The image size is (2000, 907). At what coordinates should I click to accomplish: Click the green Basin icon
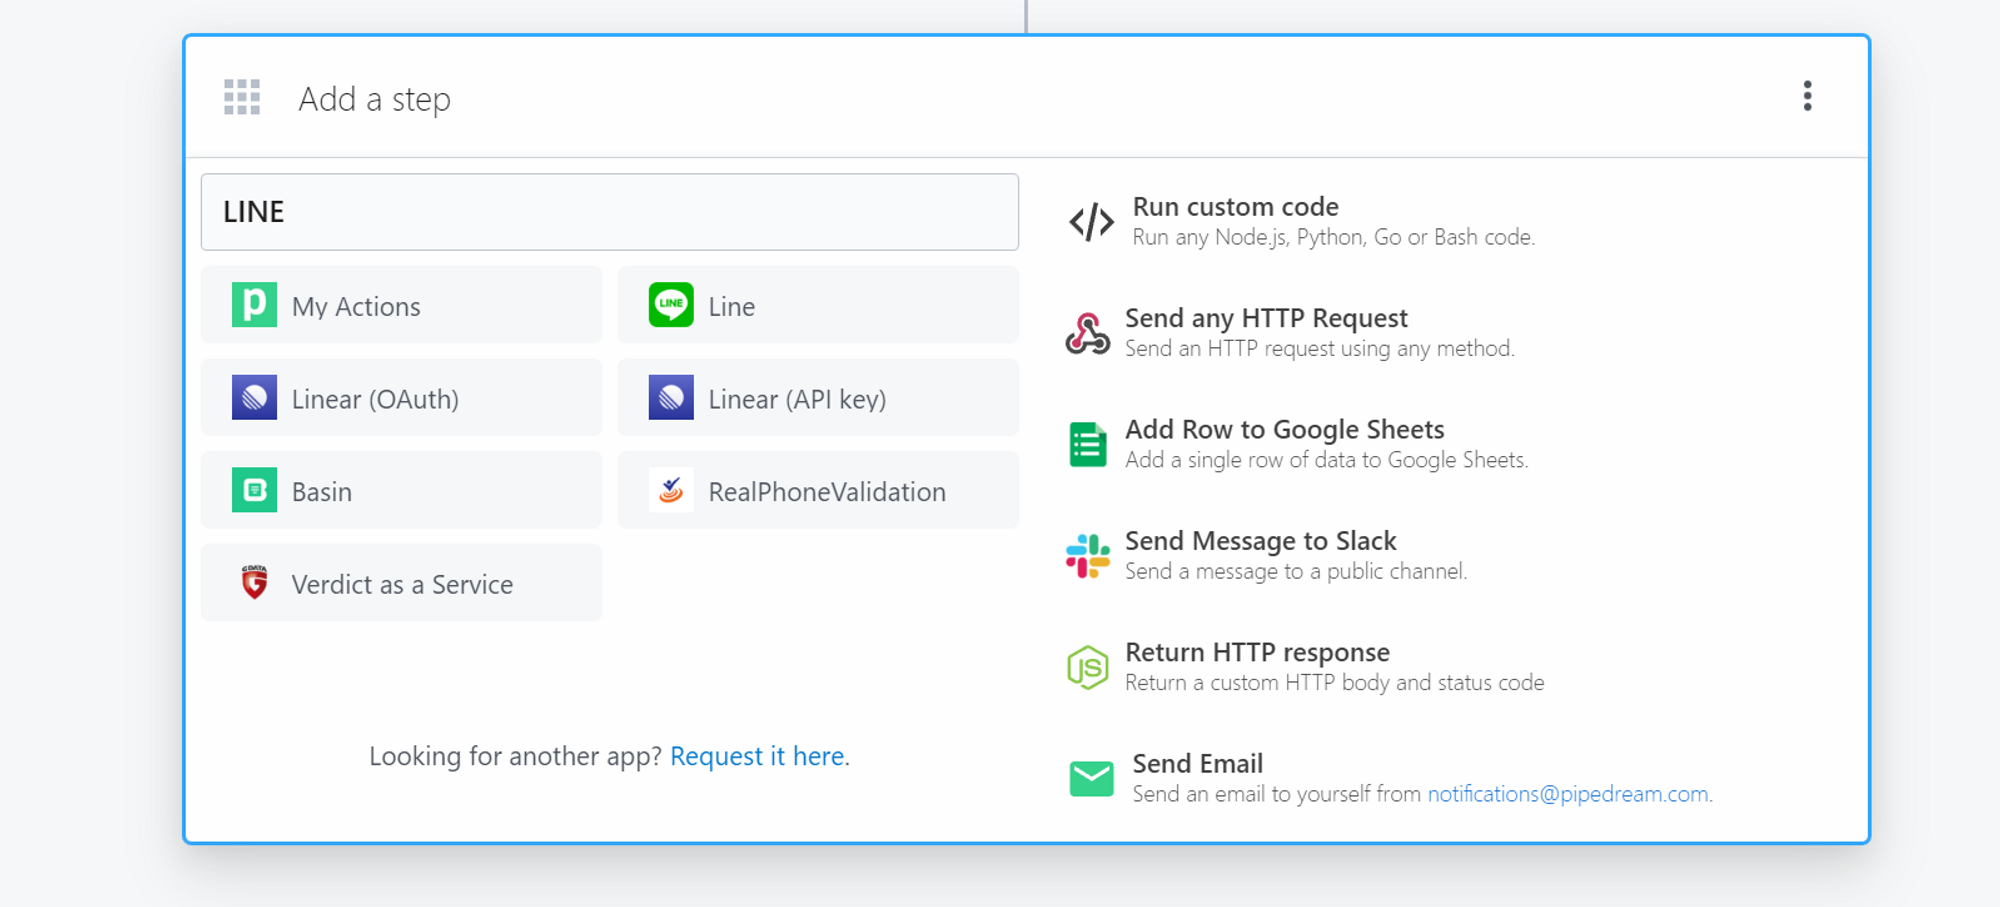coord(254,490)
